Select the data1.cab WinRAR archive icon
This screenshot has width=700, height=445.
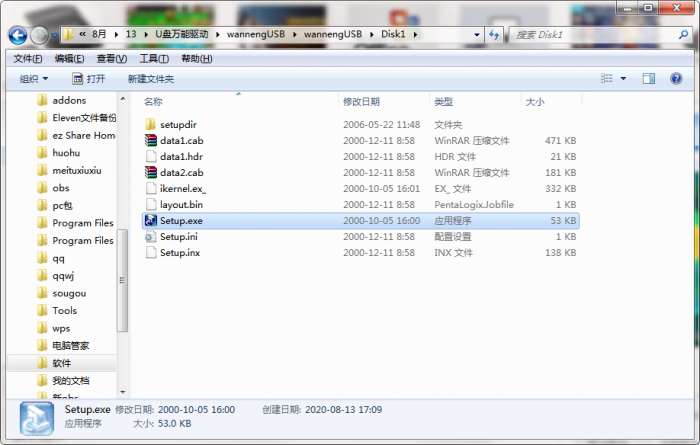point(151,141)
